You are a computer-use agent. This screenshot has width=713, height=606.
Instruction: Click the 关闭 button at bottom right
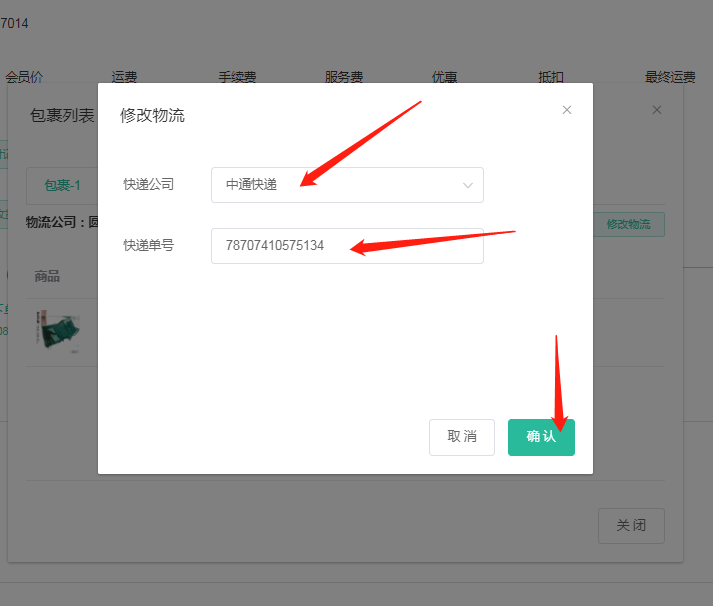click(x=631, y=526)
